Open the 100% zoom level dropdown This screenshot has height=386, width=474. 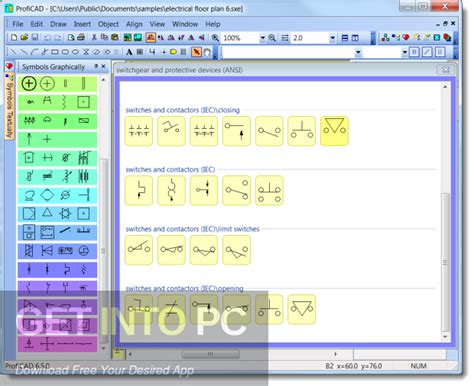point(263,38)
